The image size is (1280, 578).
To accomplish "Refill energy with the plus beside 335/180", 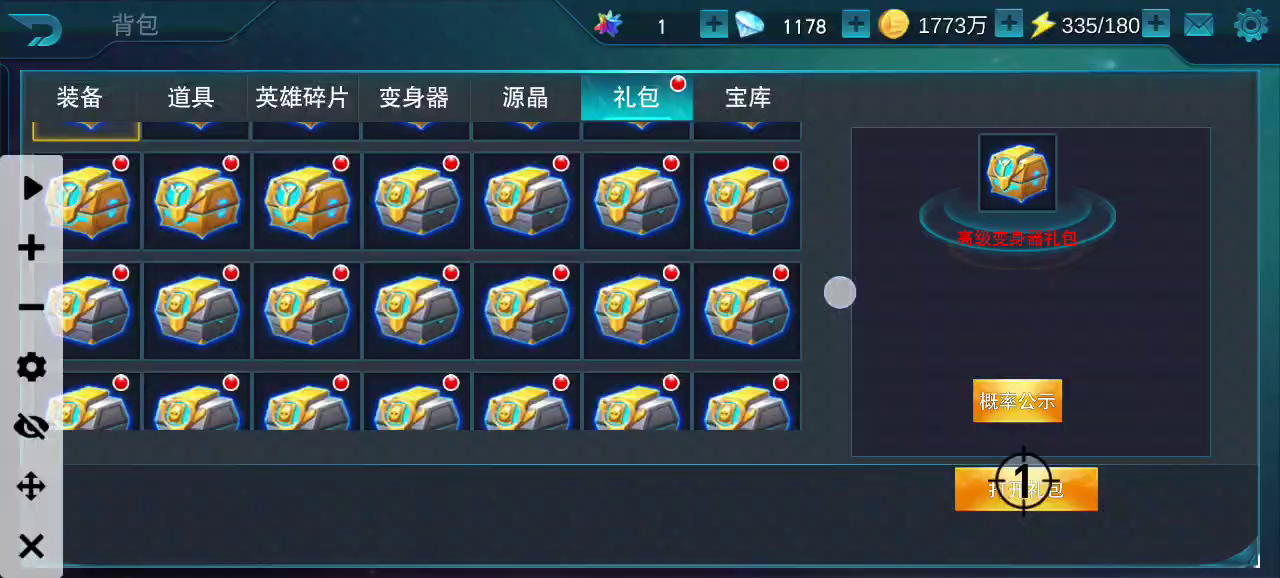I will tap(1156, 24).
